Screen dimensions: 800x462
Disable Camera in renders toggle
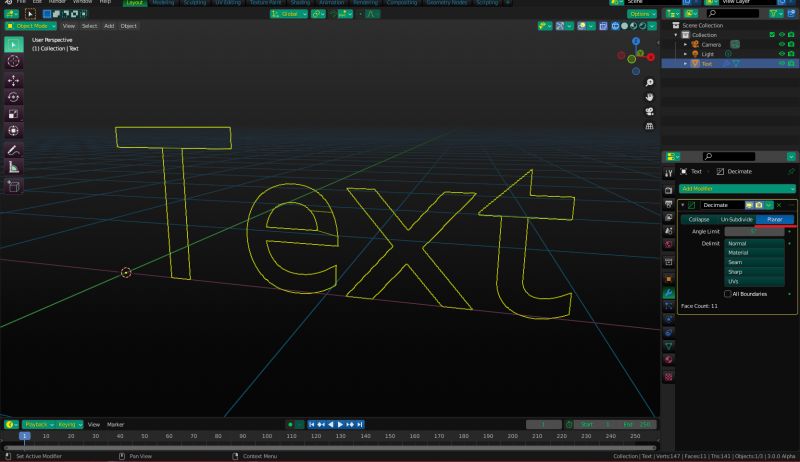(x=791, y=44)
